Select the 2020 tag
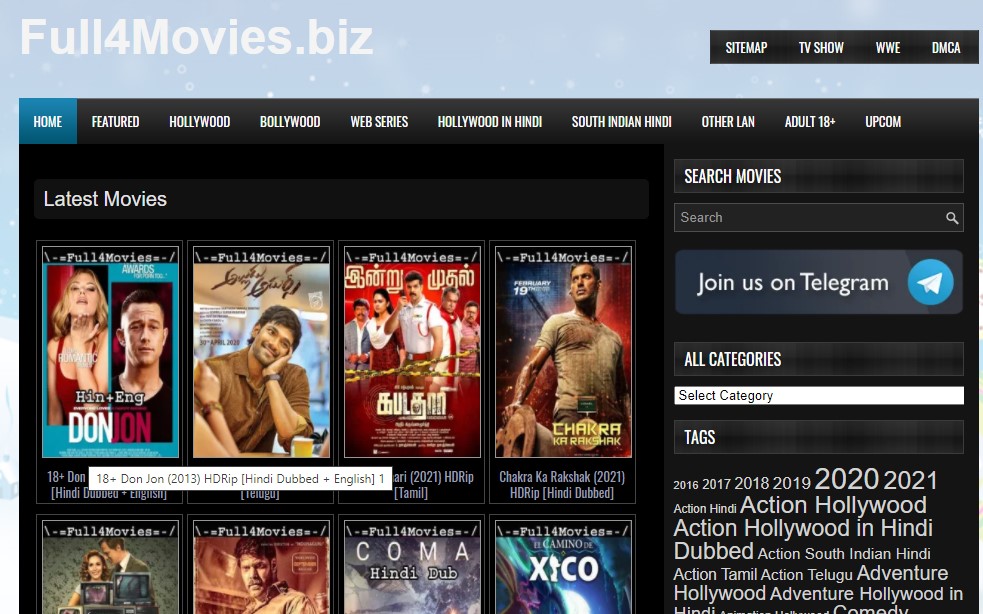Image resolution: width=983 pixels, height=614 pixels. coord(846,479)
